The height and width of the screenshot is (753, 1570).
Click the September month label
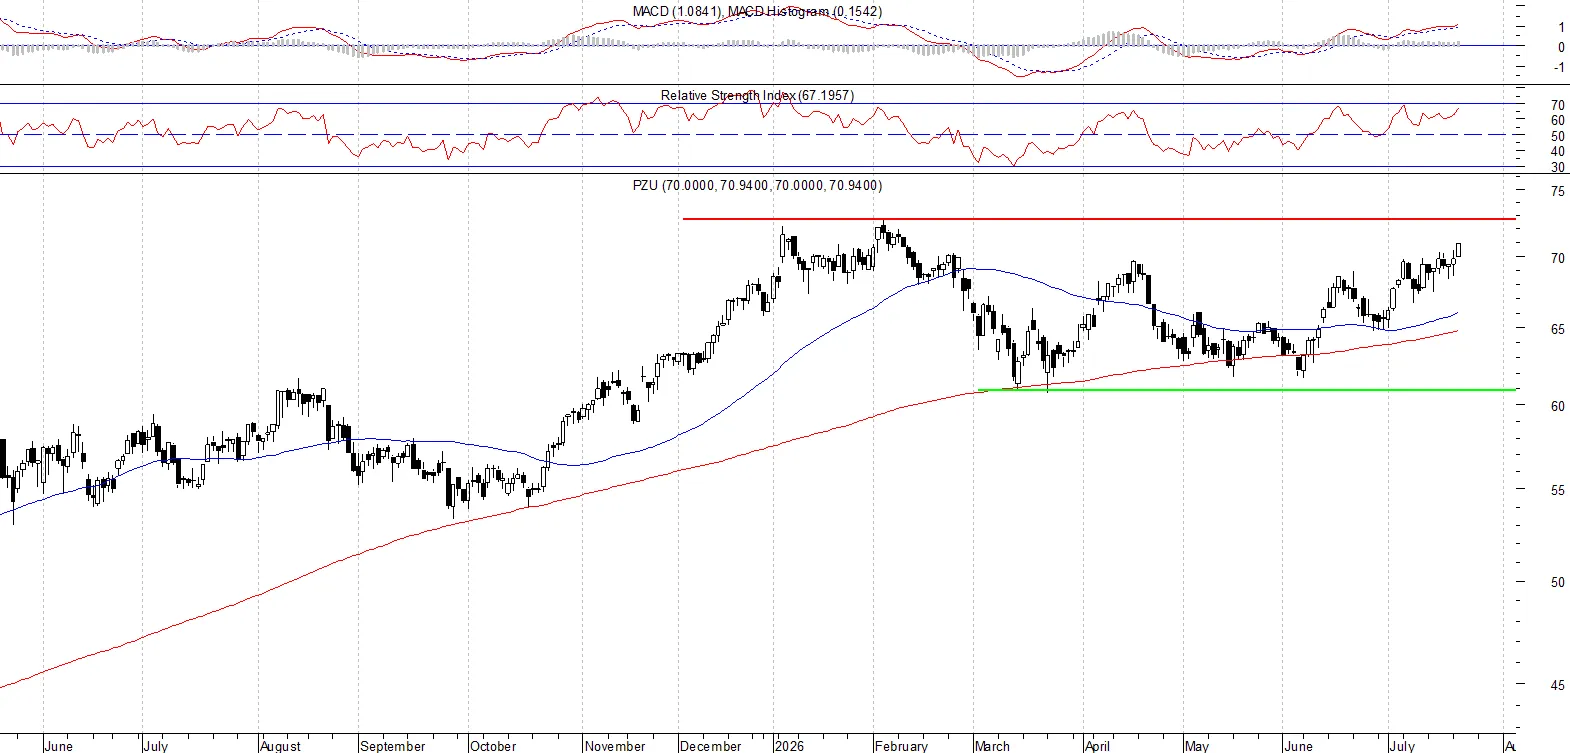tap(393, 746)
